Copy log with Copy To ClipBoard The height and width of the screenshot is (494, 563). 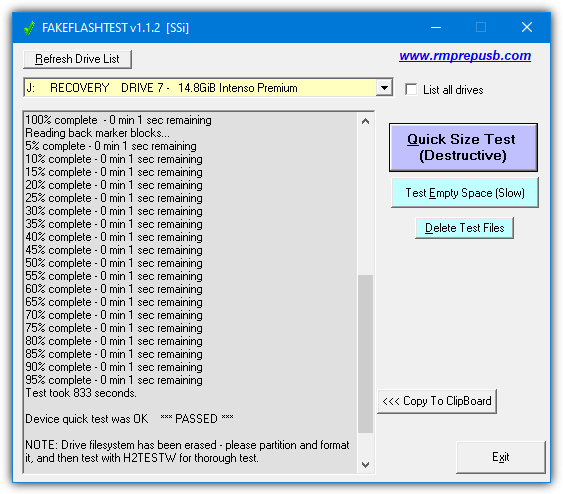[437, 401]
